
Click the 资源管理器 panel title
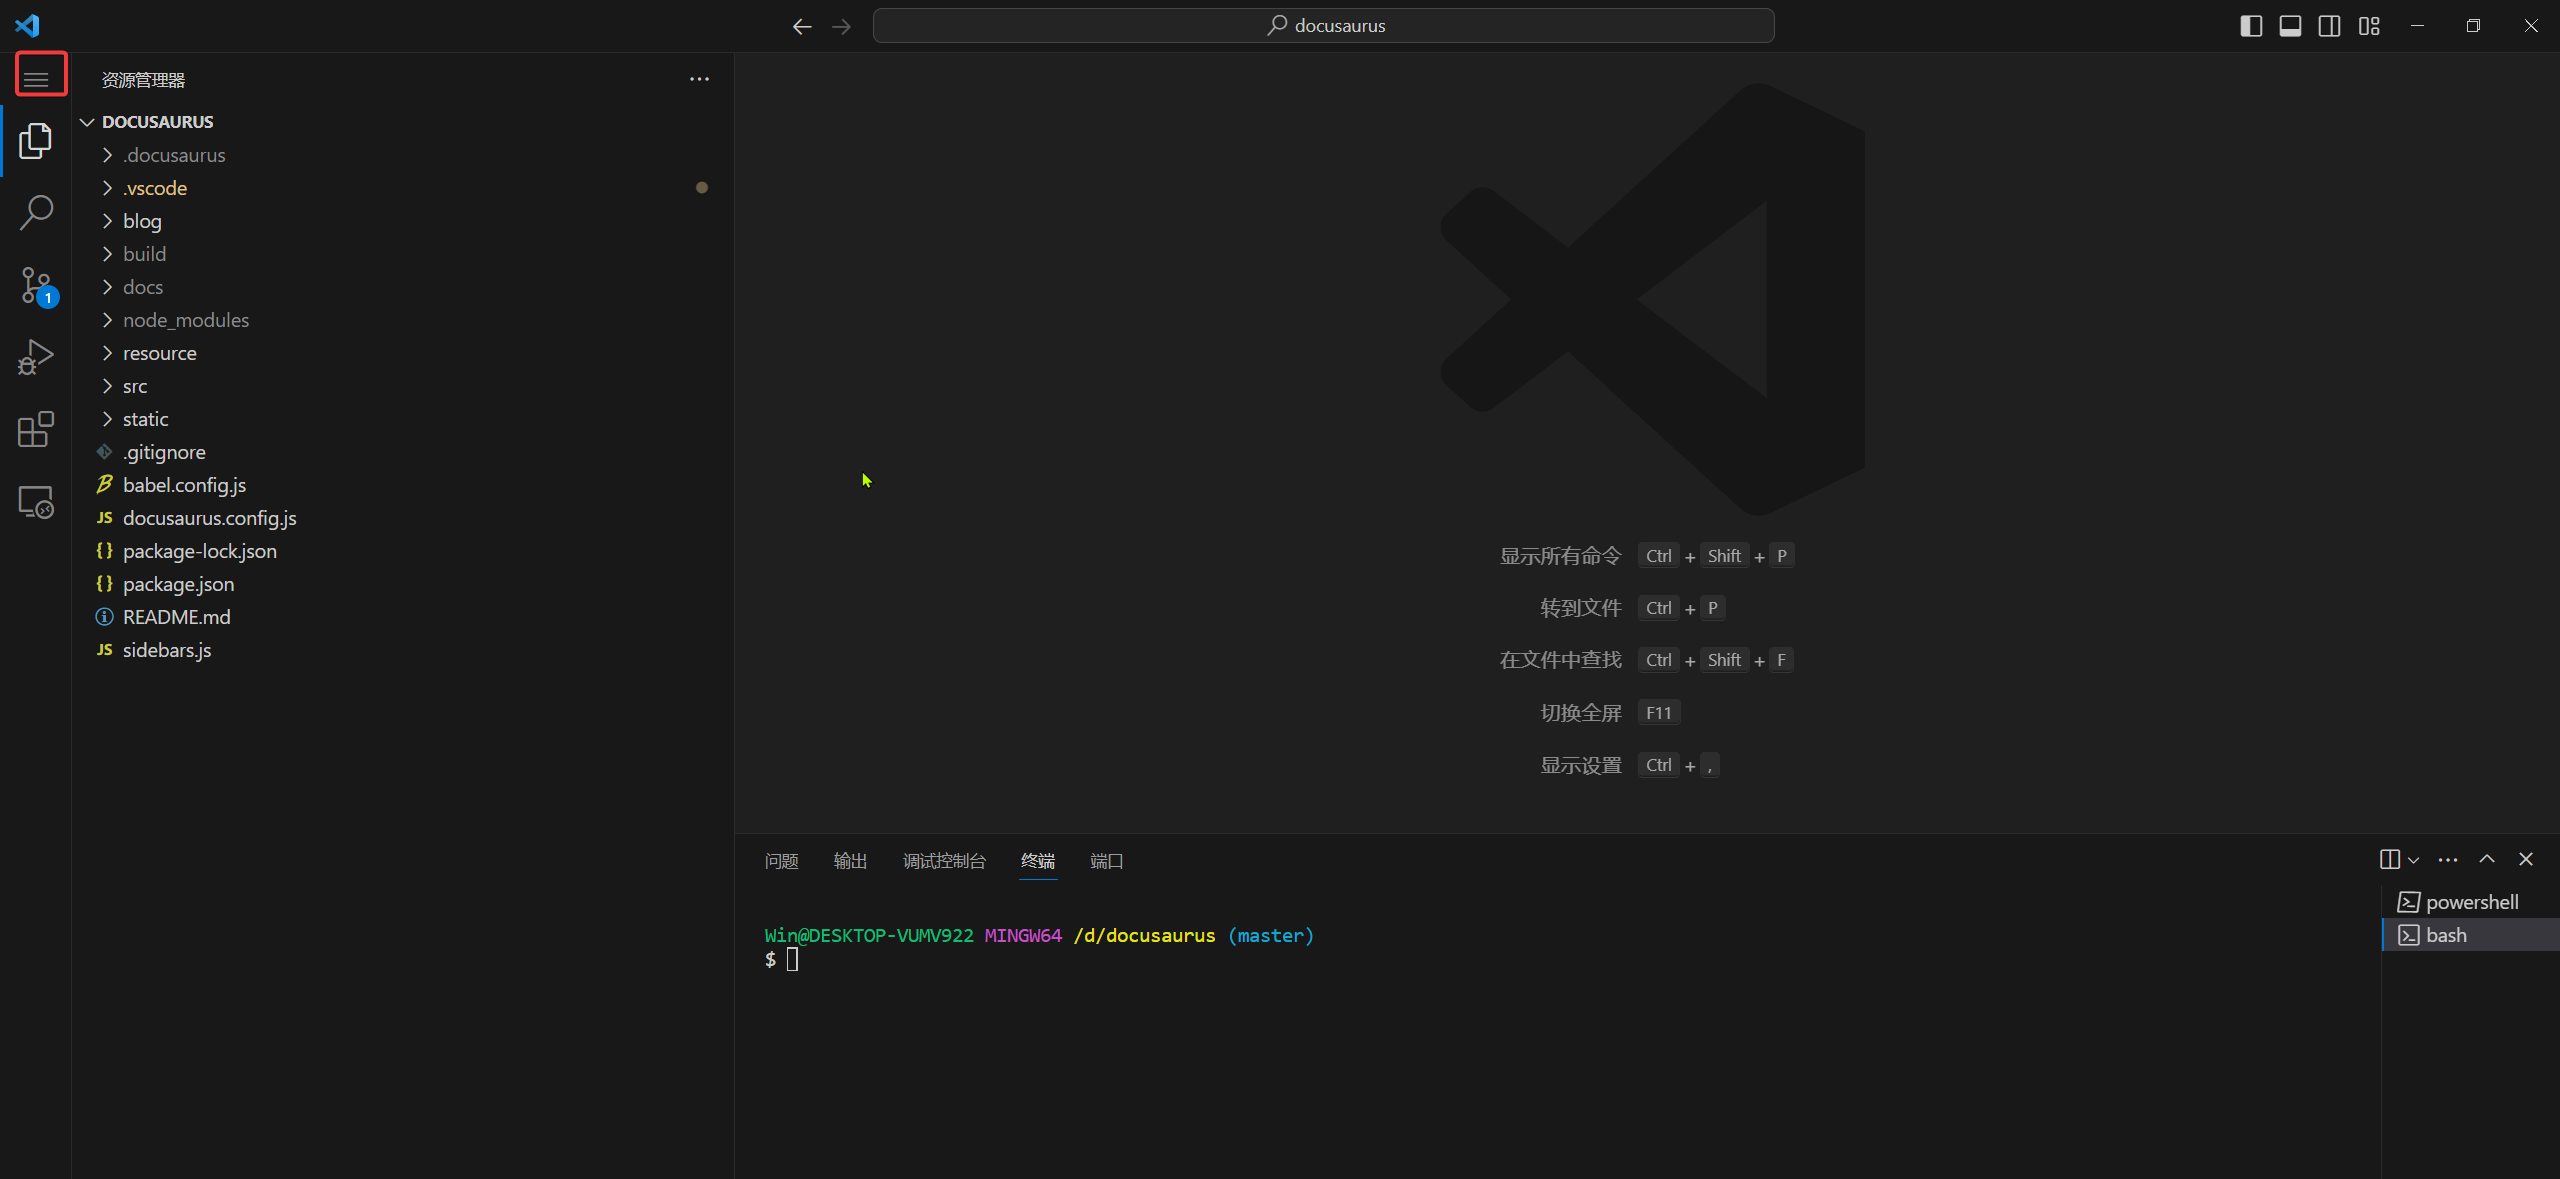(143, 80)
